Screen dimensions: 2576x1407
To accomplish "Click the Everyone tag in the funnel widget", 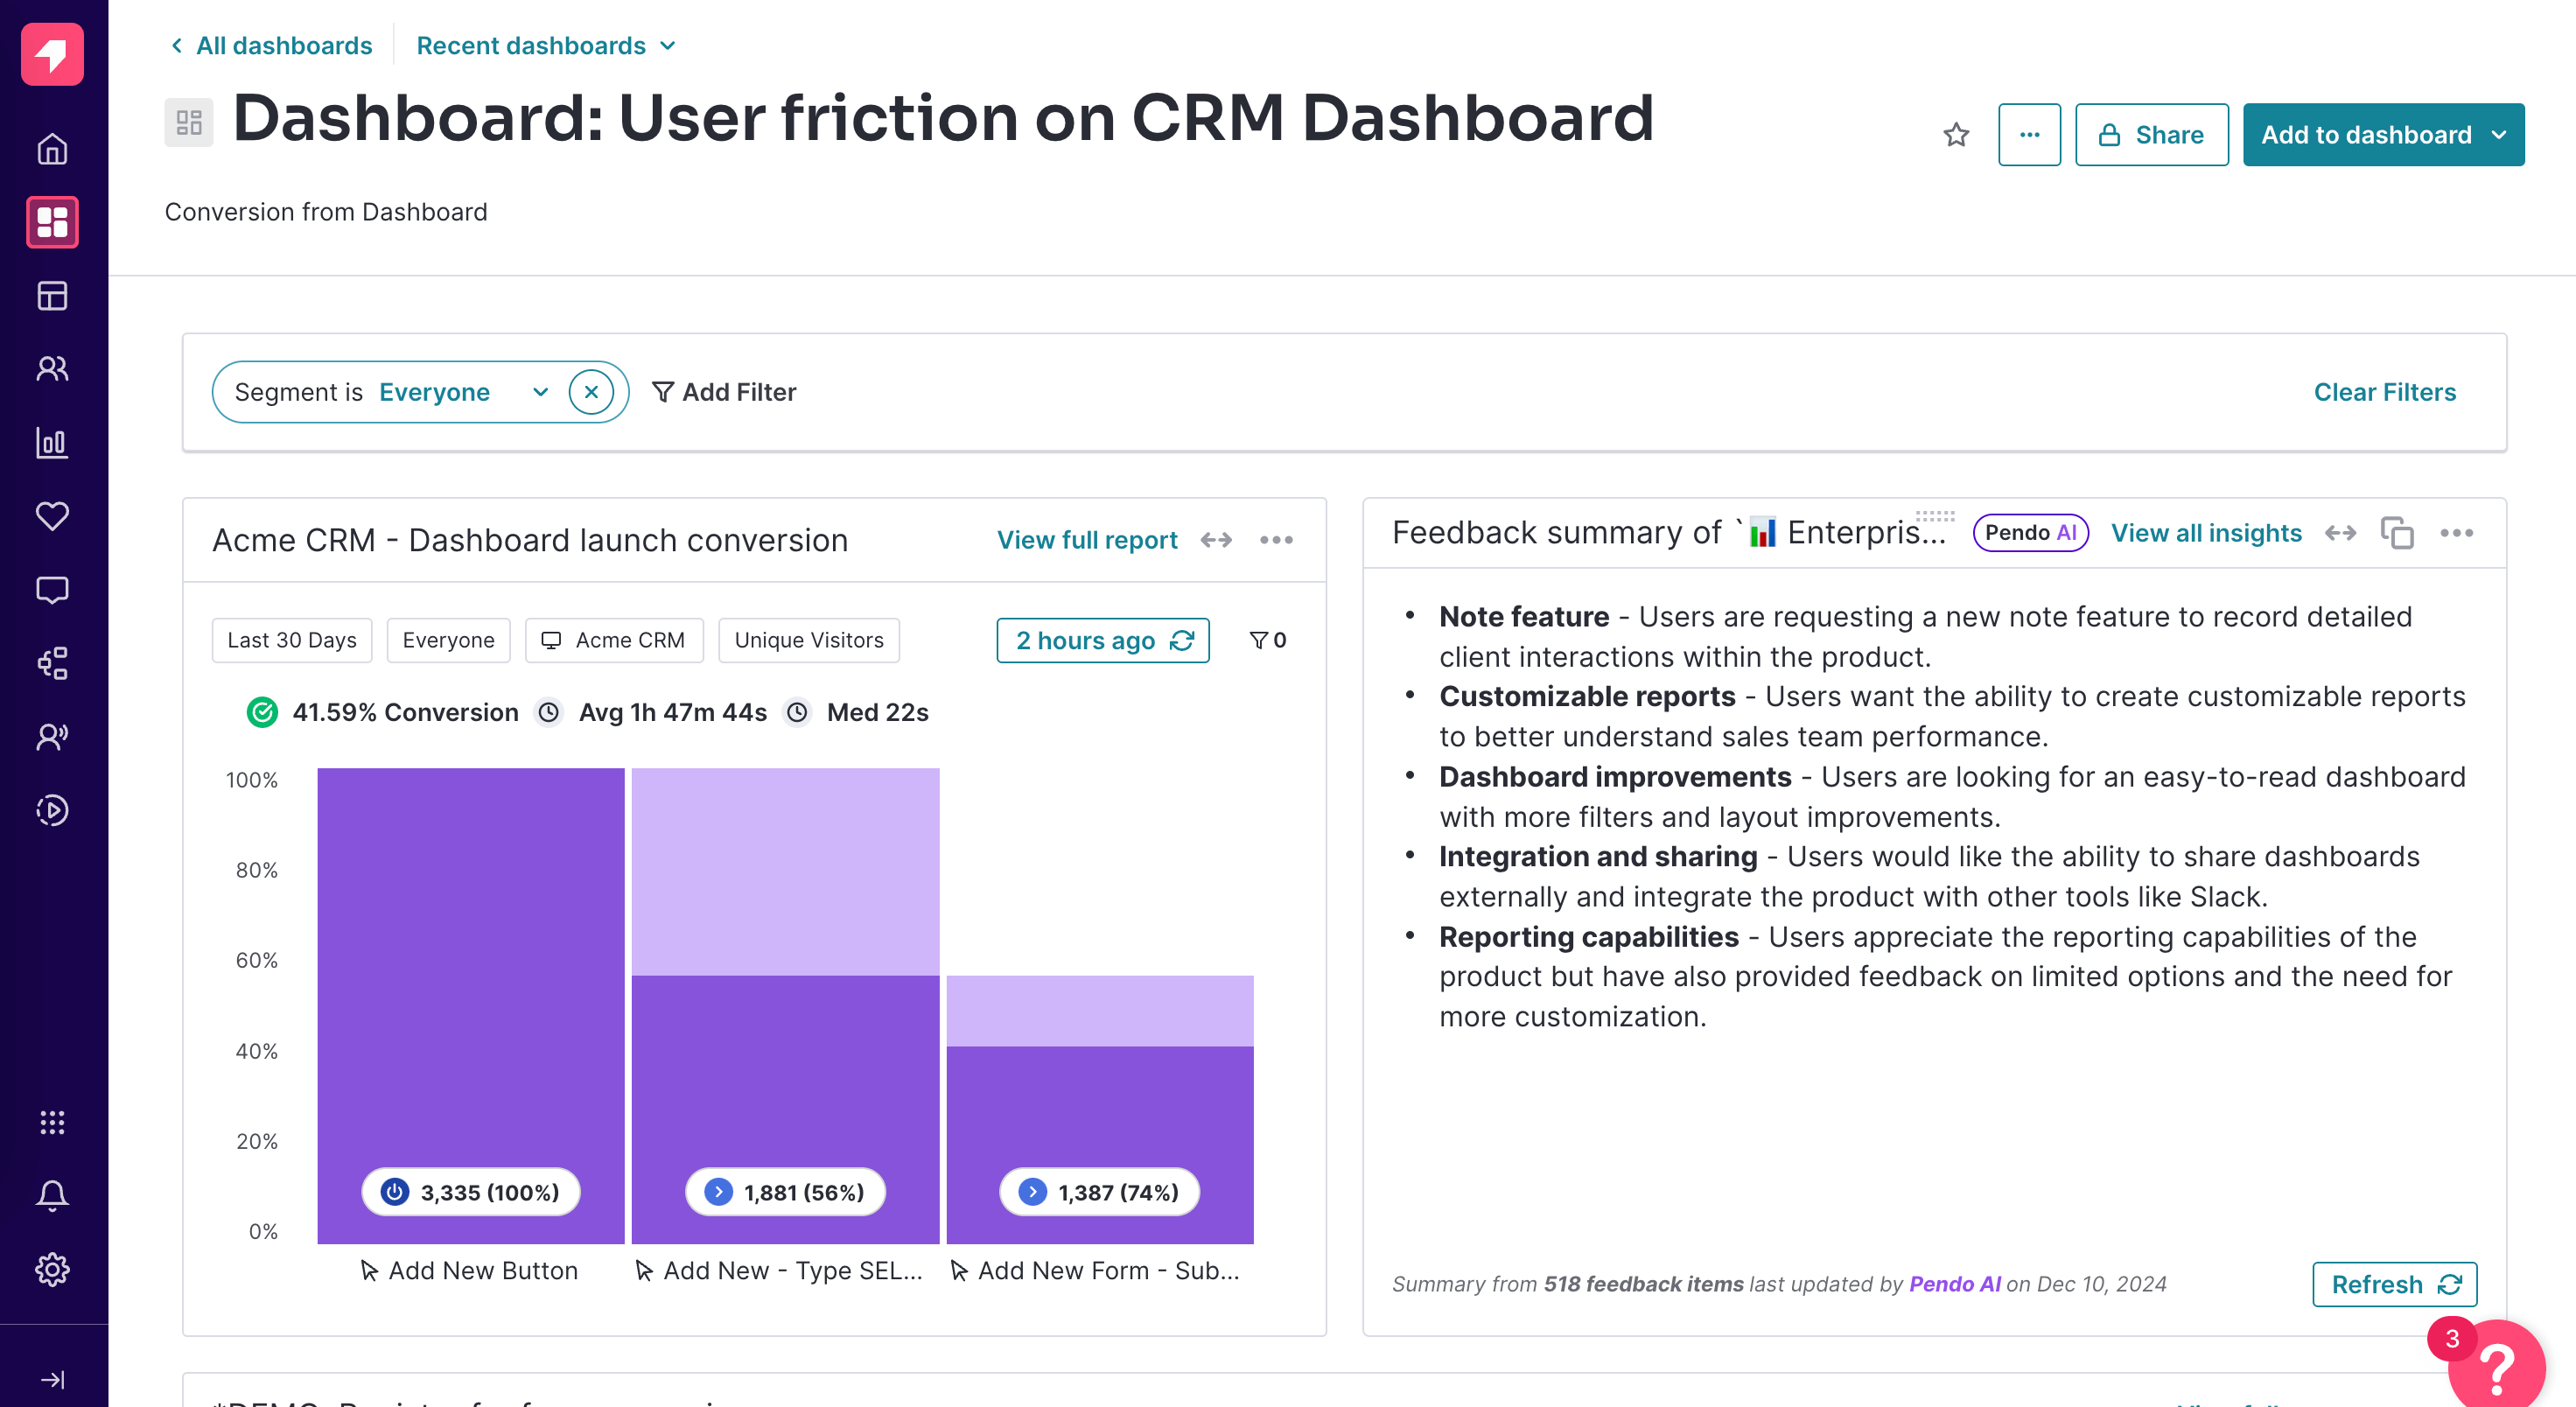I will (448, 640).
